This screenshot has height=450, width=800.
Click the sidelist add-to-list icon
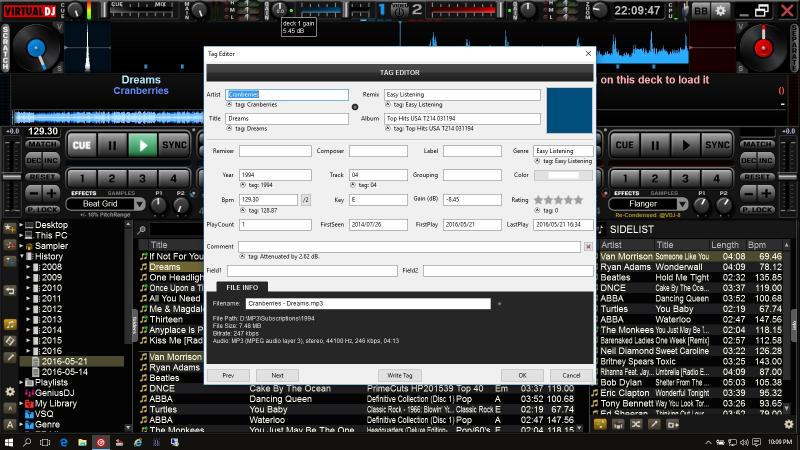point(672,424)
